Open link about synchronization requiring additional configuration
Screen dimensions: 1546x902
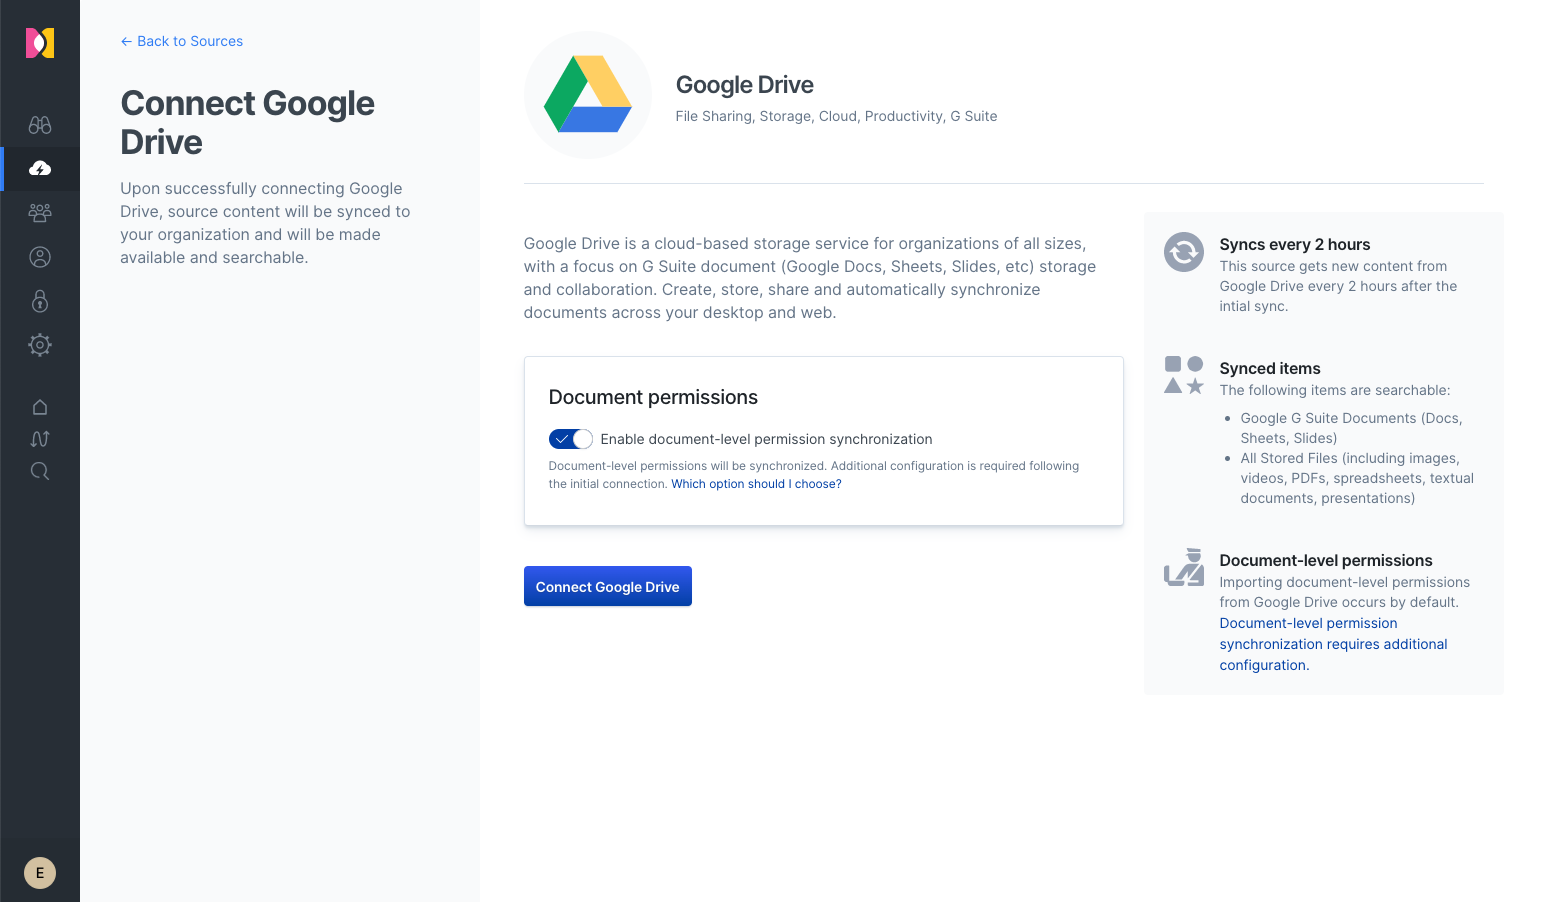(x=1333, y=644)
